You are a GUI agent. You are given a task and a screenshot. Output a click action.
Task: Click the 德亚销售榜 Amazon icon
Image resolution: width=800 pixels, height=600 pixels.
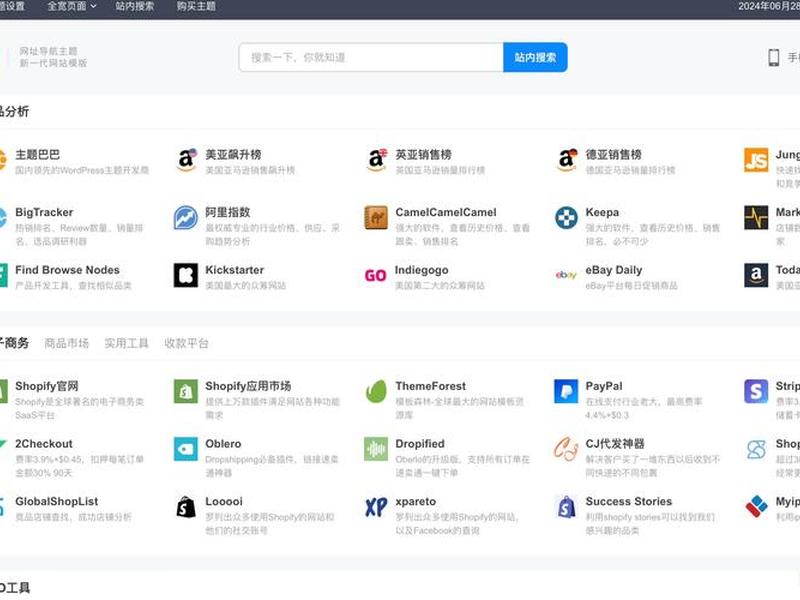click(566, 160)
